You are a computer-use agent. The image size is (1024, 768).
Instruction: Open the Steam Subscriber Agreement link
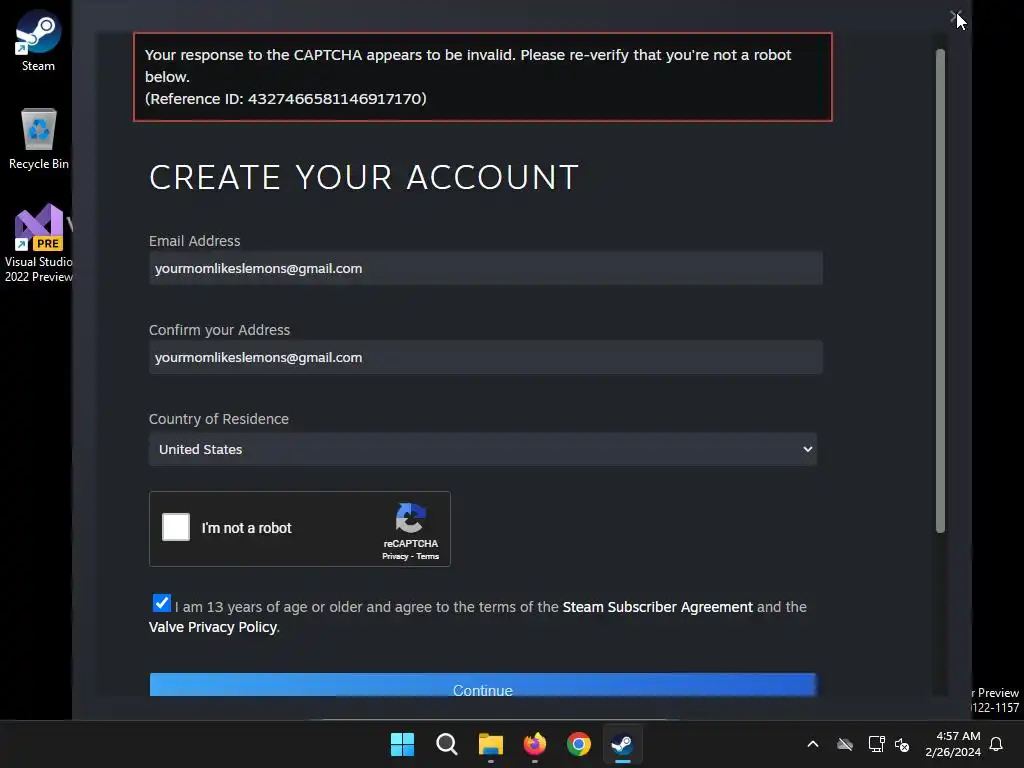[657, 607]
